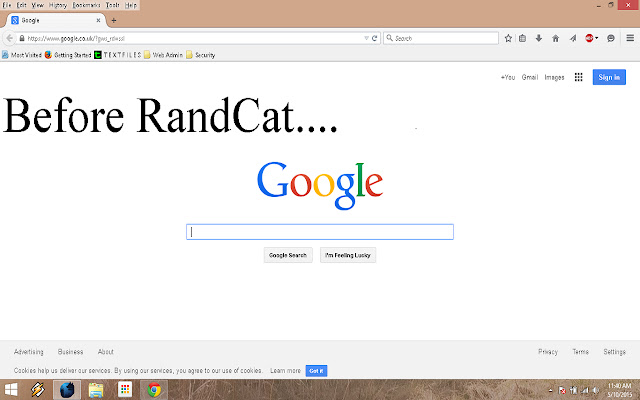The width and height of the screenshot is (640, 400).
Task: Open Most Visited bookmark
Action: (x=22, y=55)
